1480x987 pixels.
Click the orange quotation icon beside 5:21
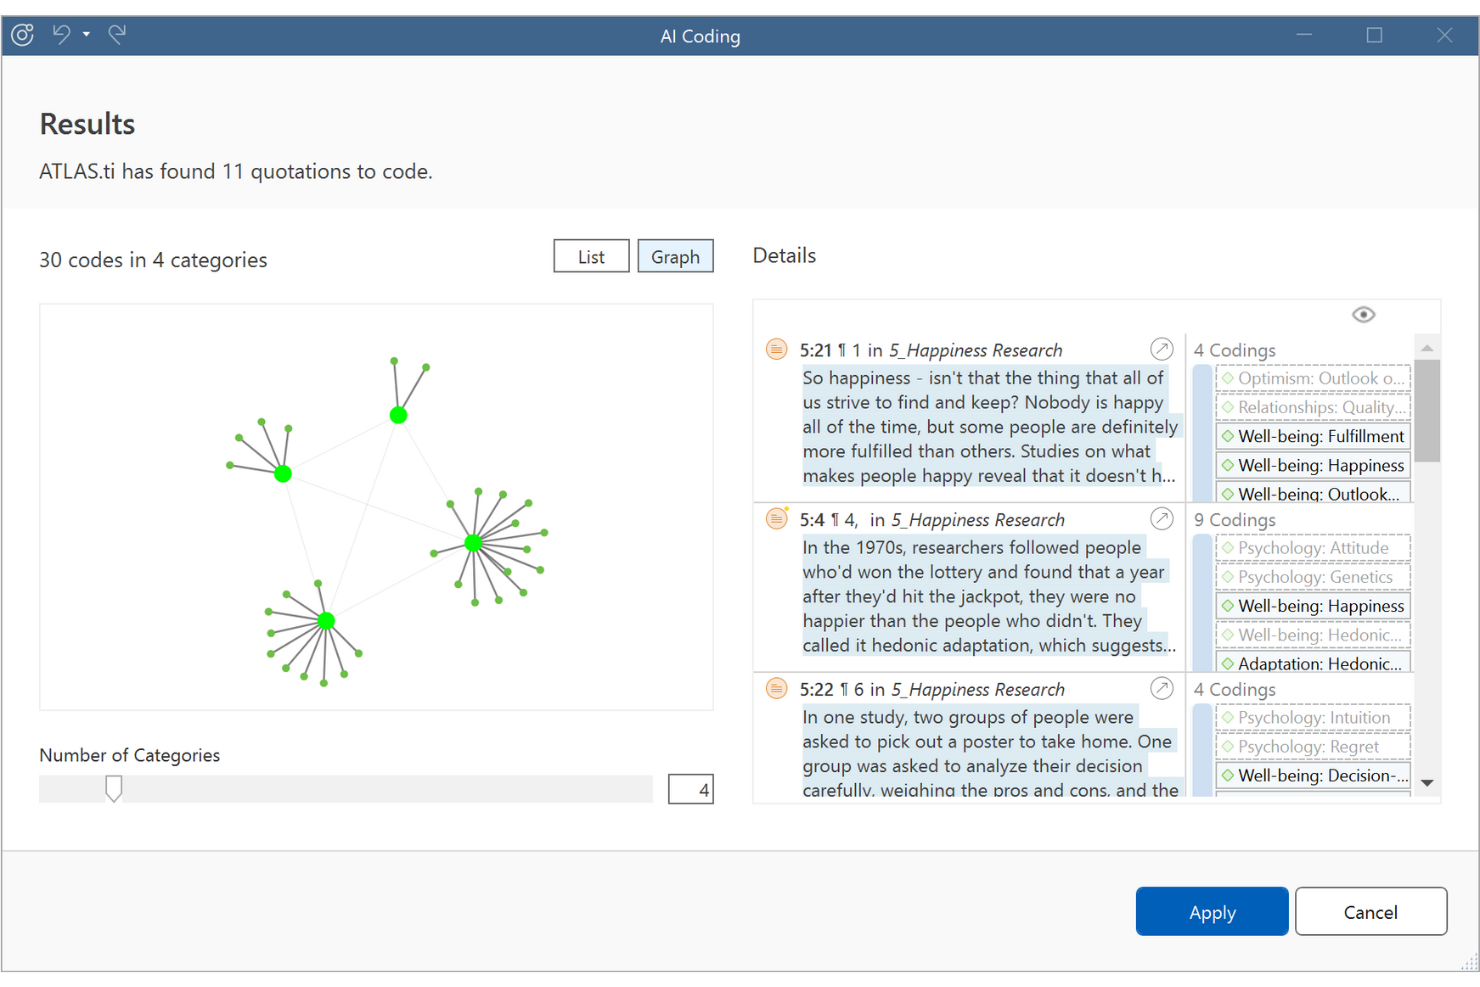pos(776,349)
